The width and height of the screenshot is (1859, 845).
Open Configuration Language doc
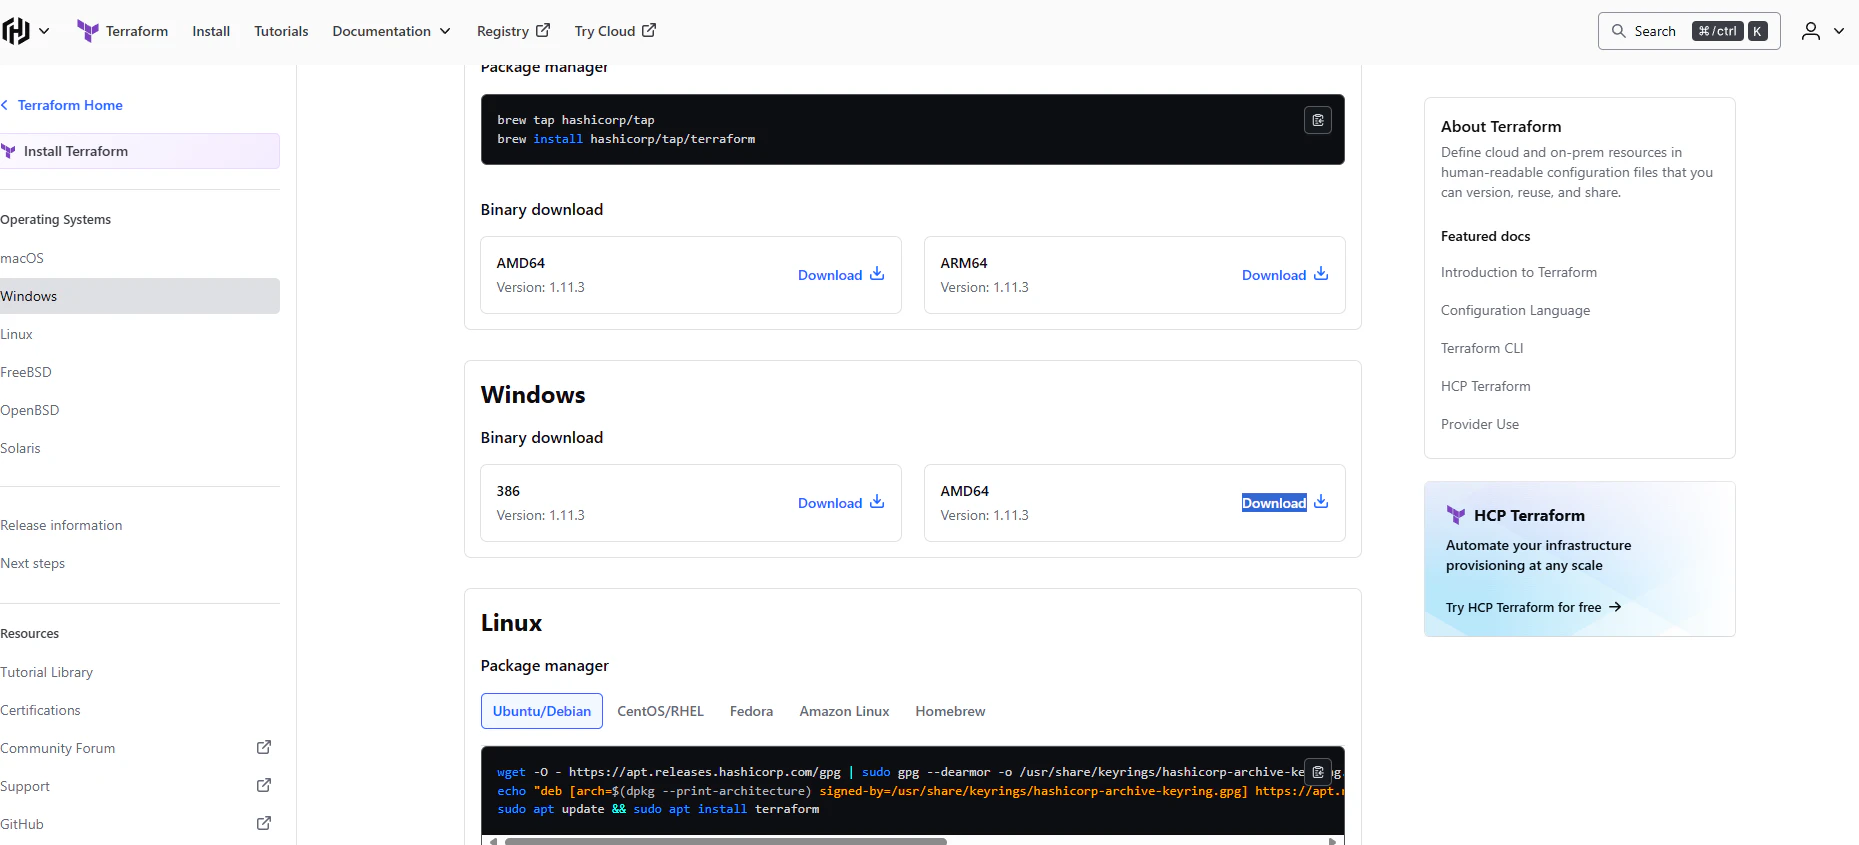pyautogui.click(x=1515, y=310)
